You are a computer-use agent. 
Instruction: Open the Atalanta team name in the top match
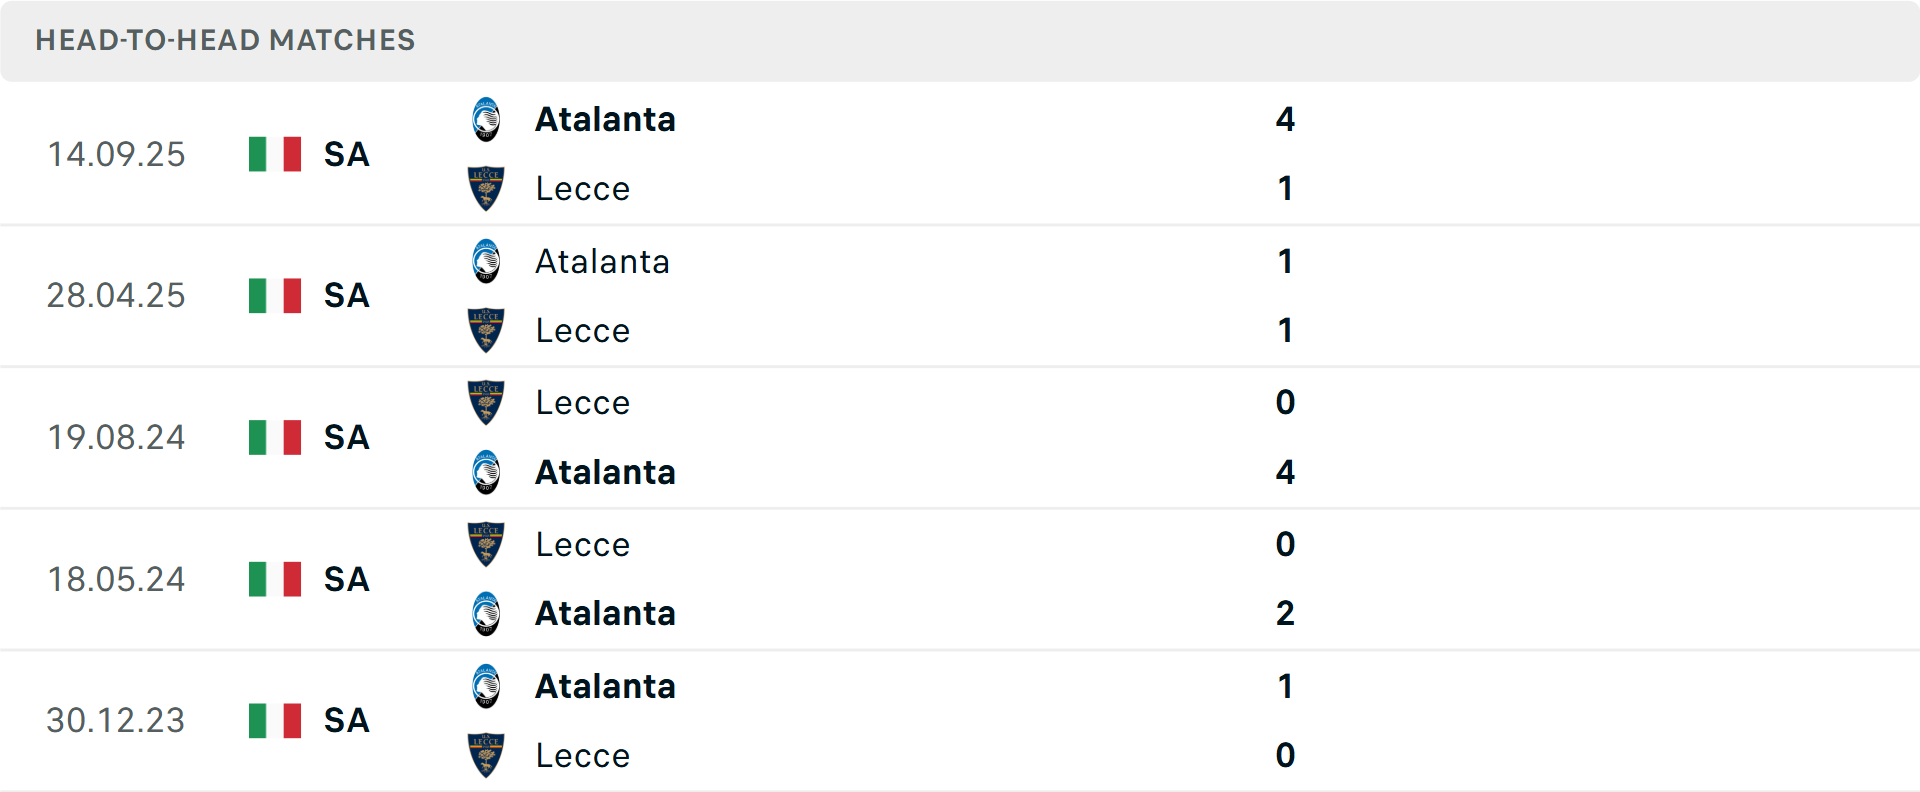coord(605,119)
